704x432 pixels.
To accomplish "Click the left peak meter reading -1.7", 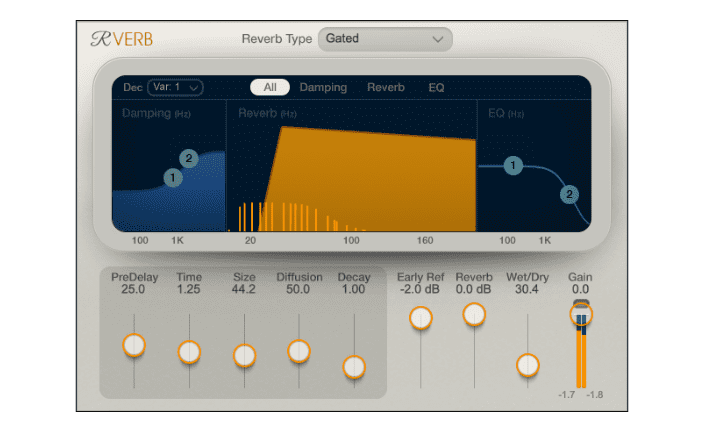I will [566, 395].
